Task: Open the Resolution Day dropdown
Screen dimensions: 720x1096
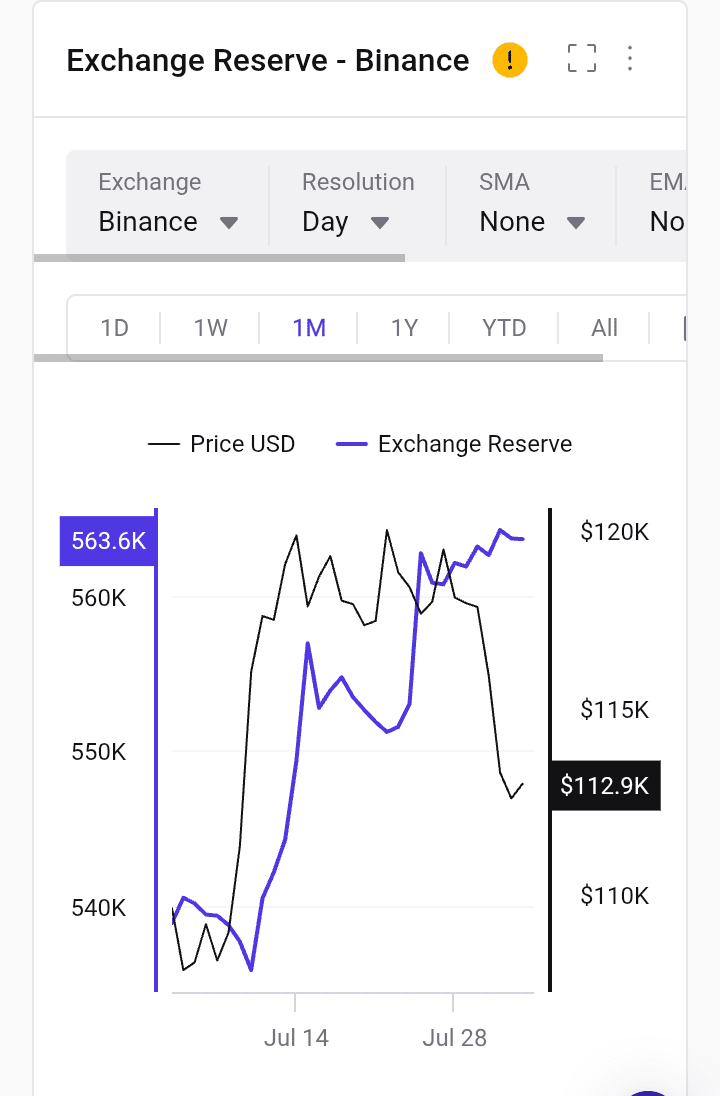Action: (x=345, y=204)
